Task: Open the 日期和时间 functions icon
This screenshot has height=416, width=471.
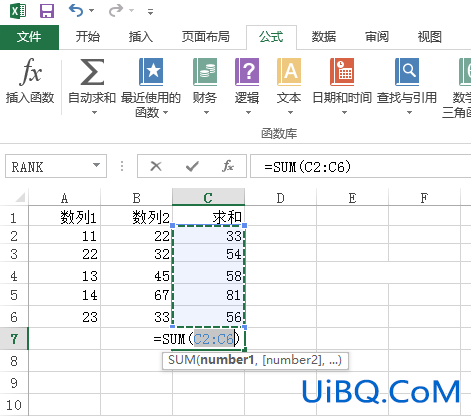Action: click(x=342, y=71)
